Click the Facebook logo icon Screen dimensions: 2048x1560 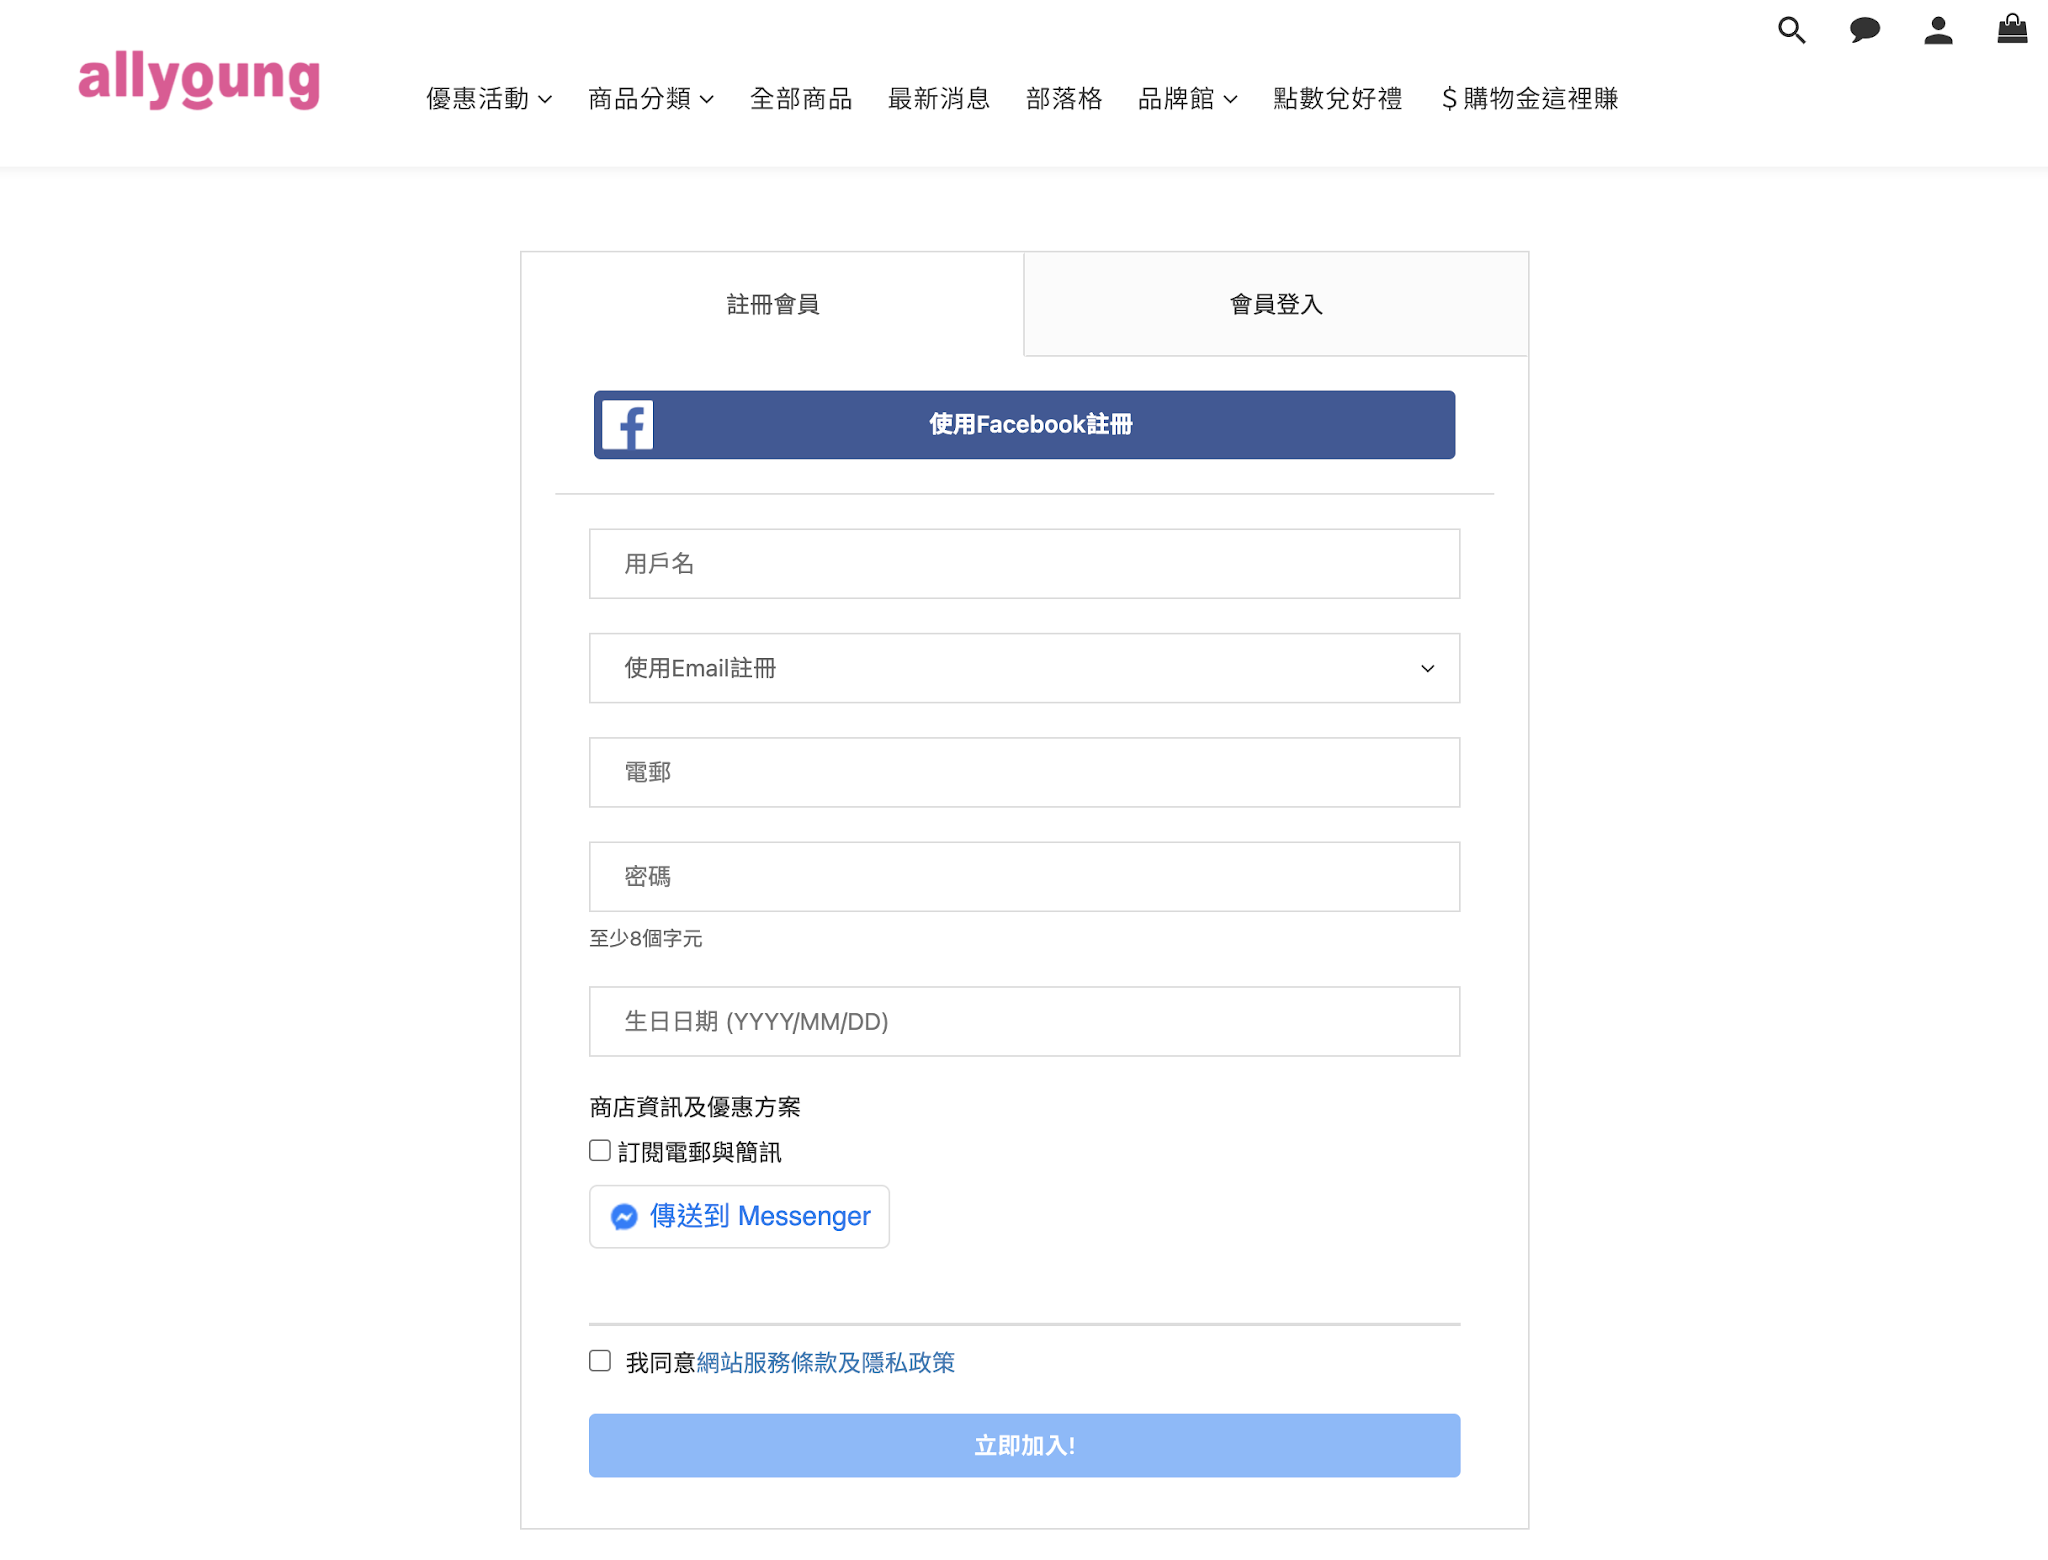click(x=627, y=425)
